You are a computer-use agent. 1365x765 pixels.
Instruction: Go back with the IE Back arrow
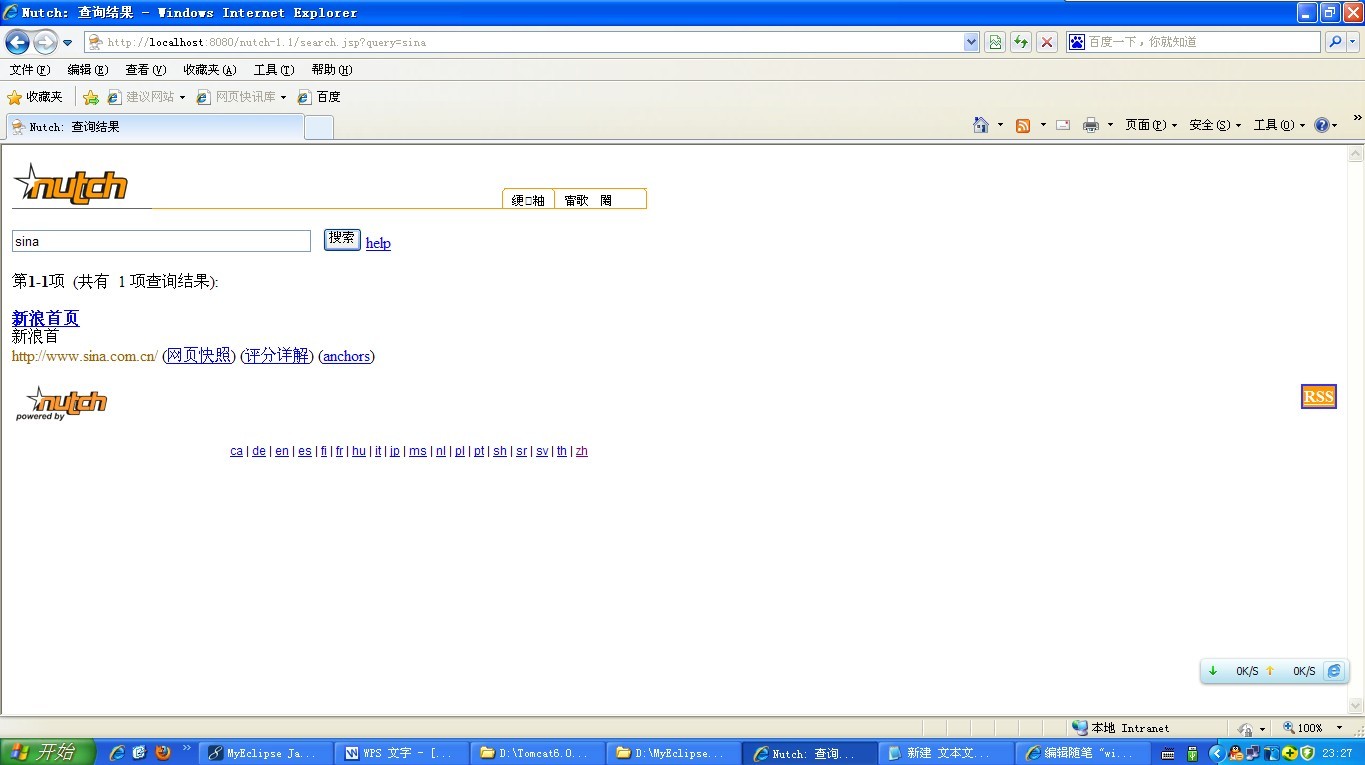click(17, 42)
